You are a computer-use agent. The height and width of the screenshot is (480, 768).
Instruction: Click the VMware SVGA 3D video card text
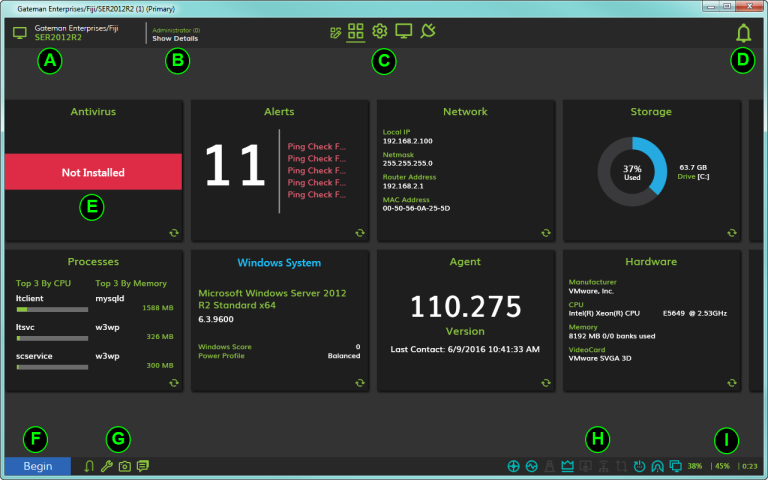point(600,358)
